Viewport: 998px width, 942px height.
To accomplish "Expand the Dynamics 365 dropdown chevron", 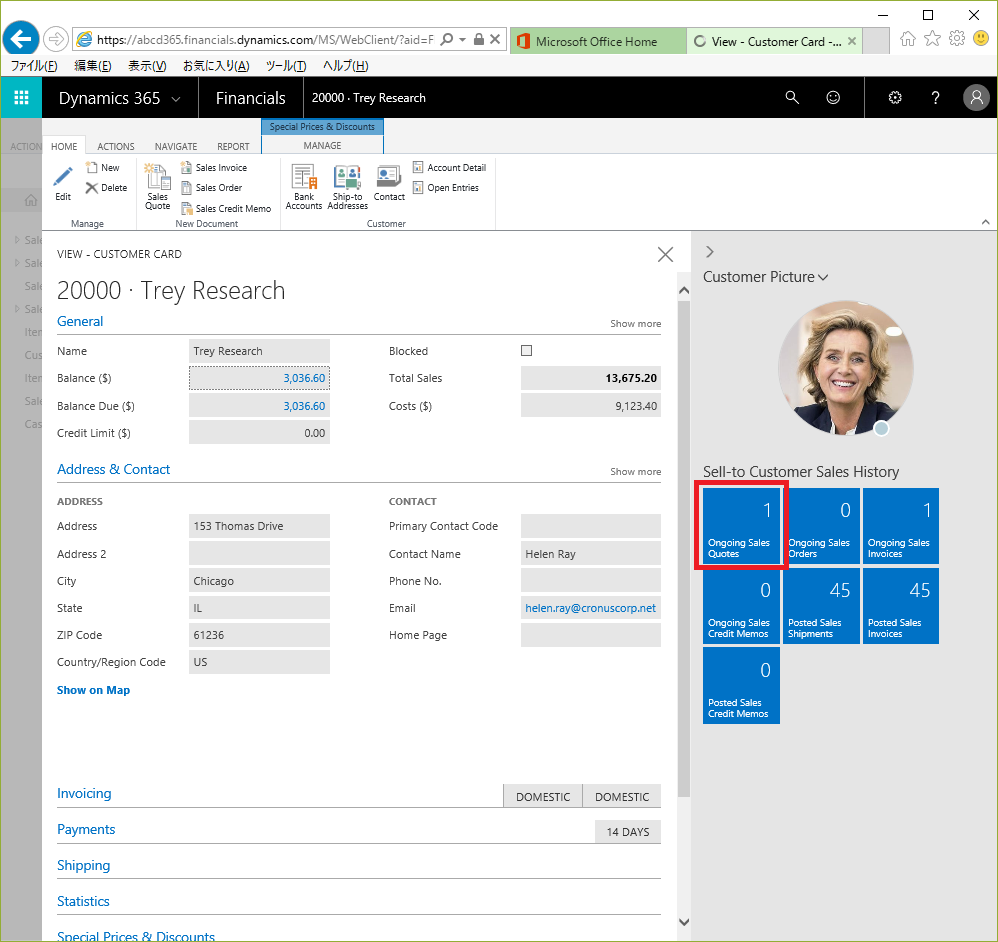I will [x=176, y=99].
